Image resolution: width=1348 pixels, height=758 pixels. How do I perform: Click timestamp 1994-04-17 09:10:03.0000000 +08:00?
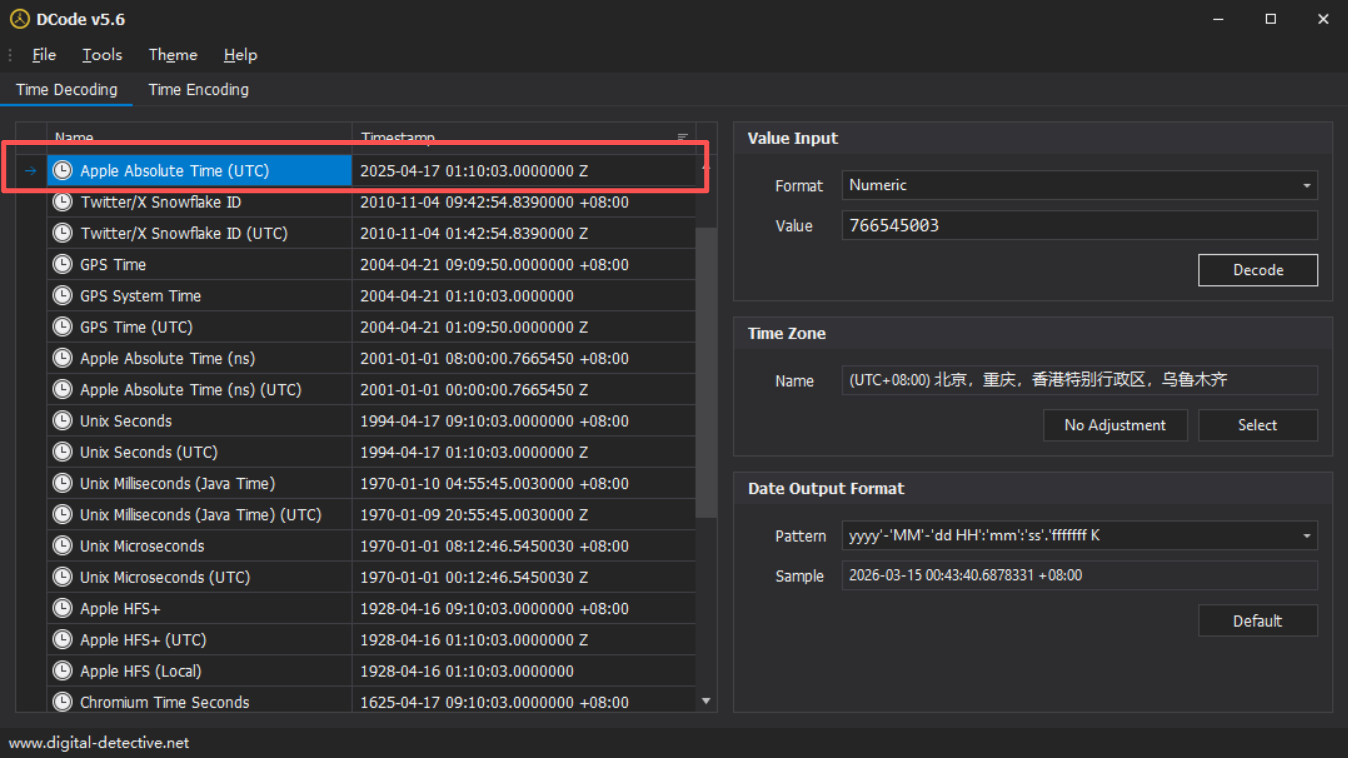(494, 421)
